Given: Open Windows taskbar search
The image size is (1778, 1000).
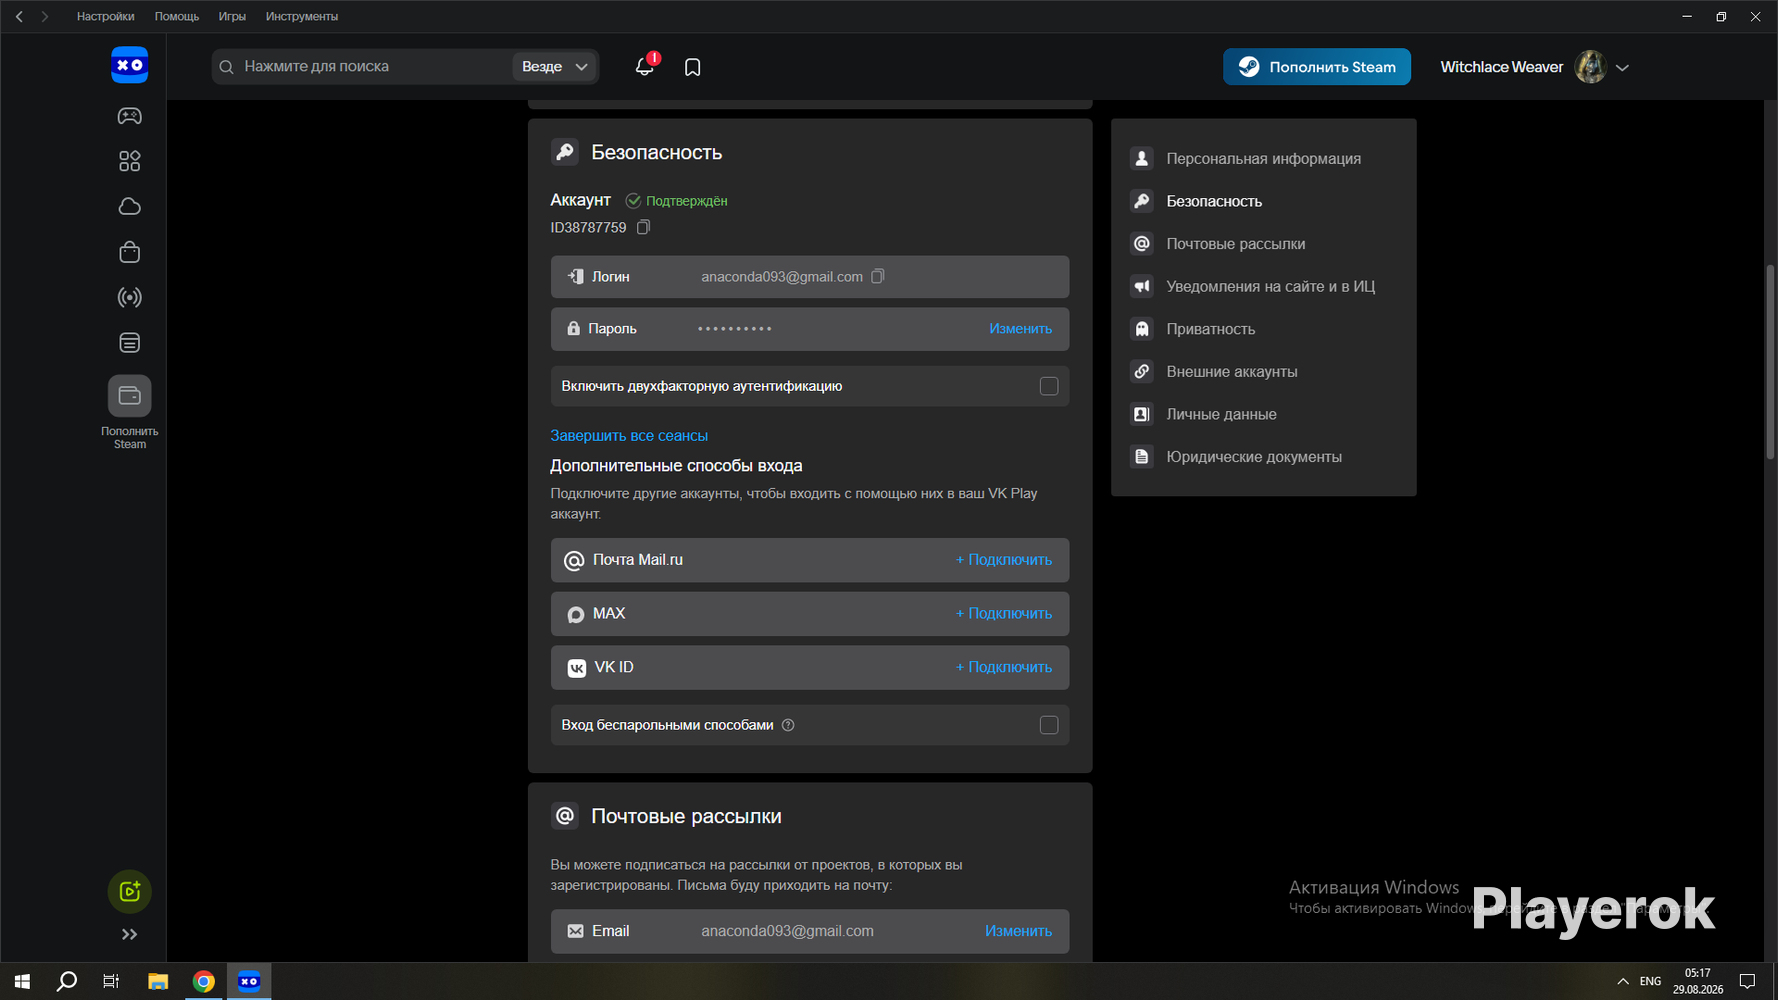Looking at the screenshot, I should point(67,981).
